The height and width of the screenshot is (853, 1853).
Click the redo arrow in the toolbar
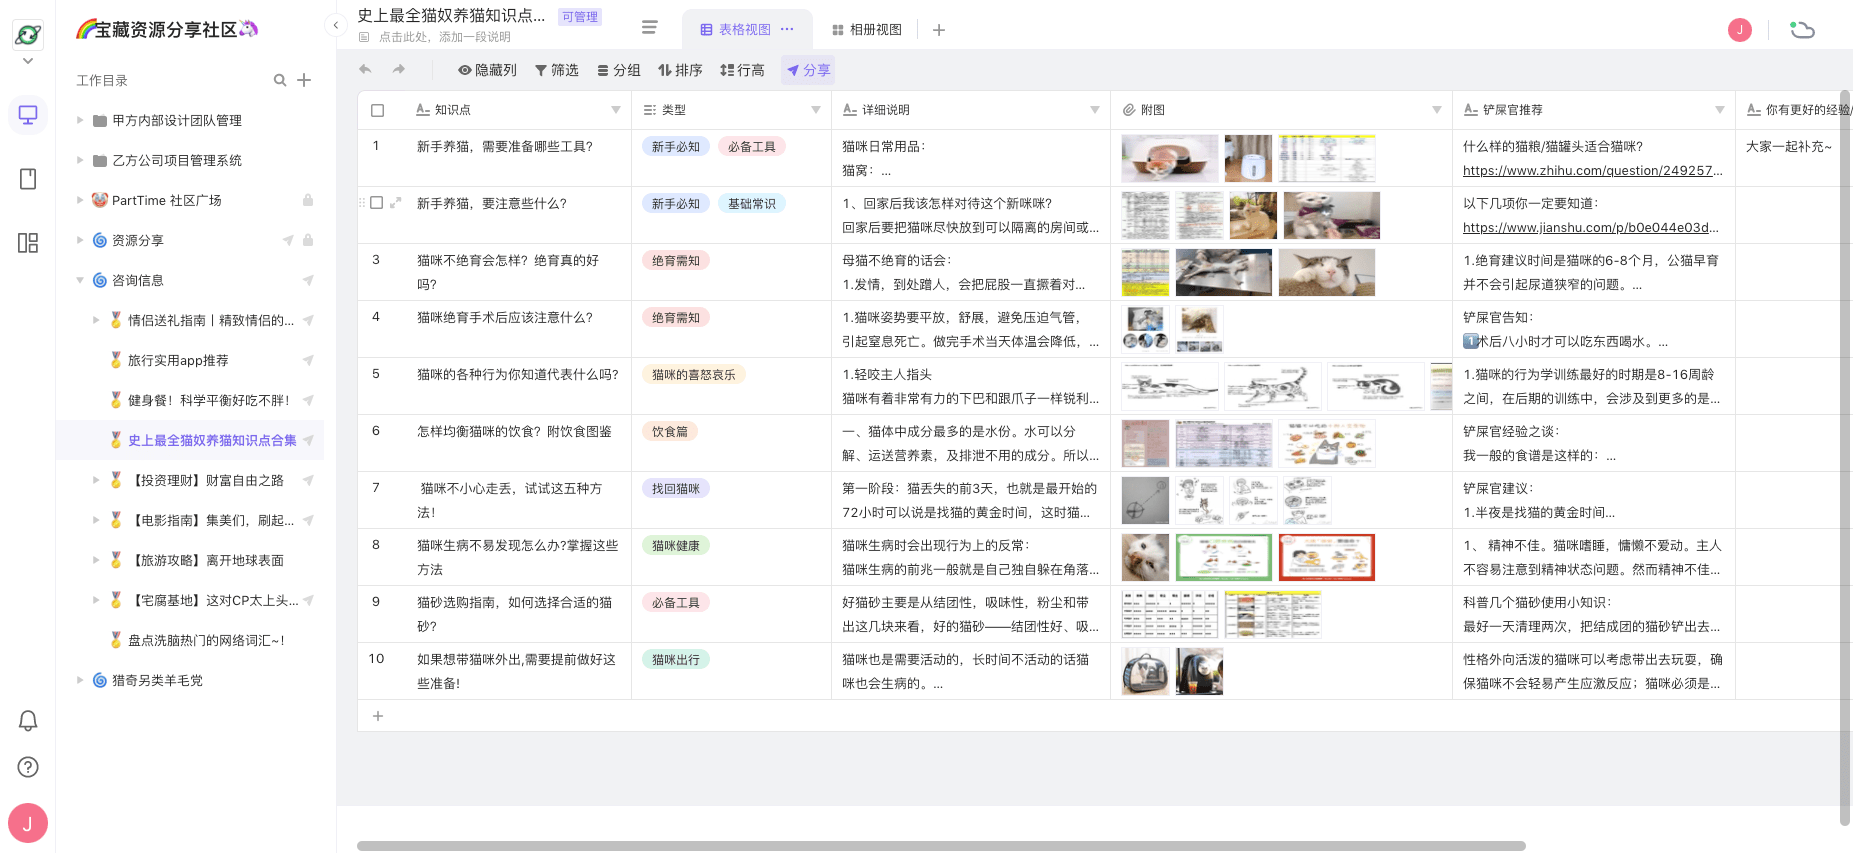tap(399, 70)
